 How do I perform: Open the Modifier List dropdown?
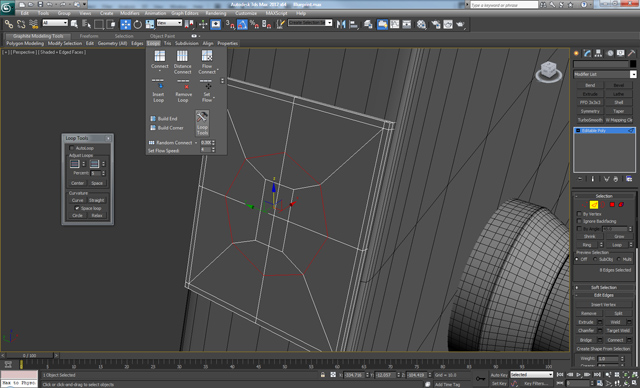pos(604,74)
